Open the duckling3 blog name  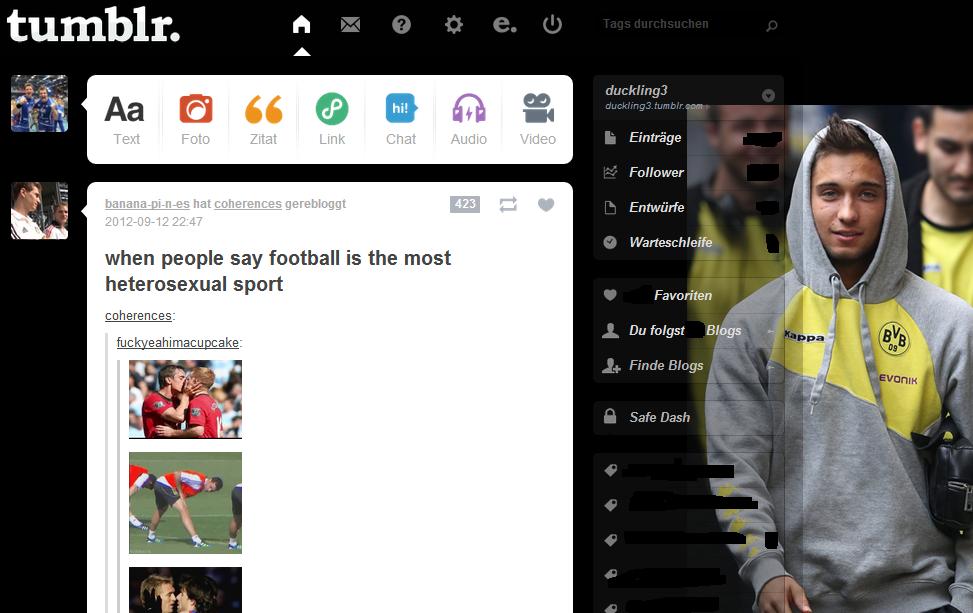637,90
